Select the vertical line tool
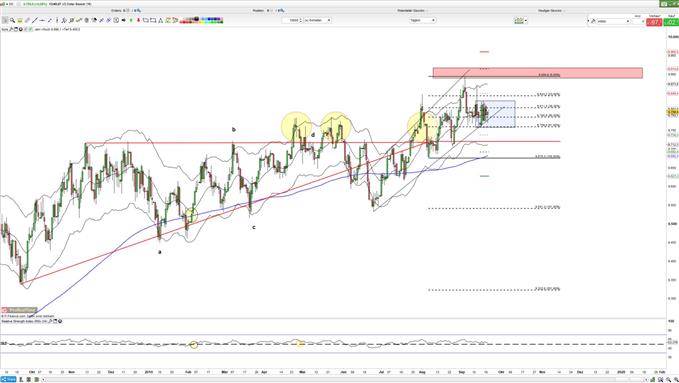The image size is (679, 383). (57, 20)
